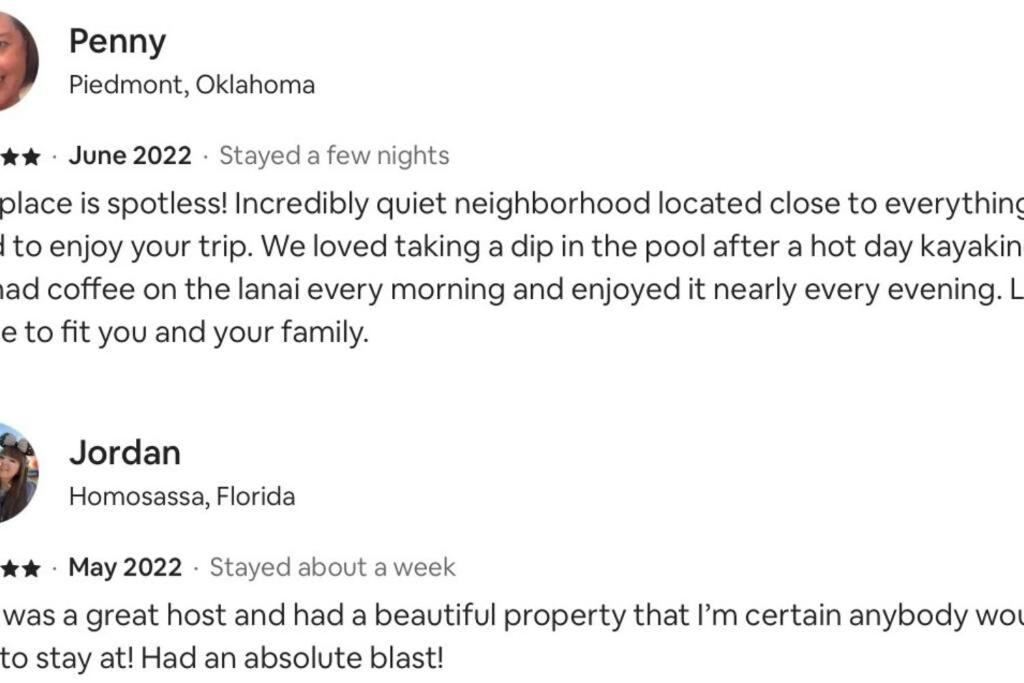1024x683 pixels.
Task: Select the Piedmont, Oklahoma location text
Action: click(x=192, y=85)
